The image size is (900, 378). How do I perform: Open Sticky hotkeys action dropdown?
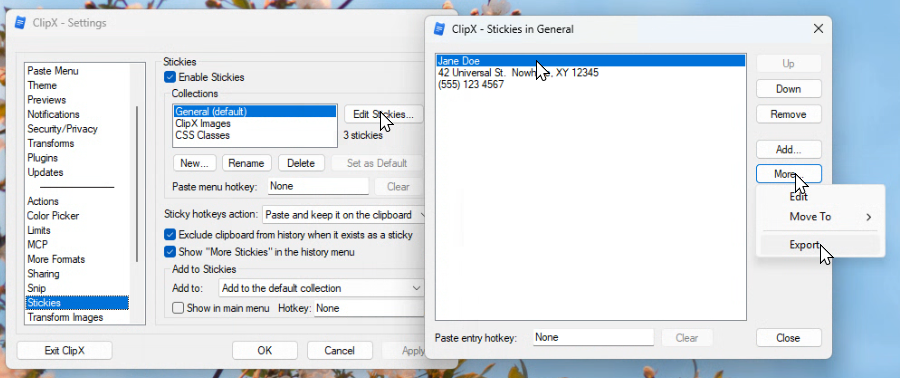(344, 215)
